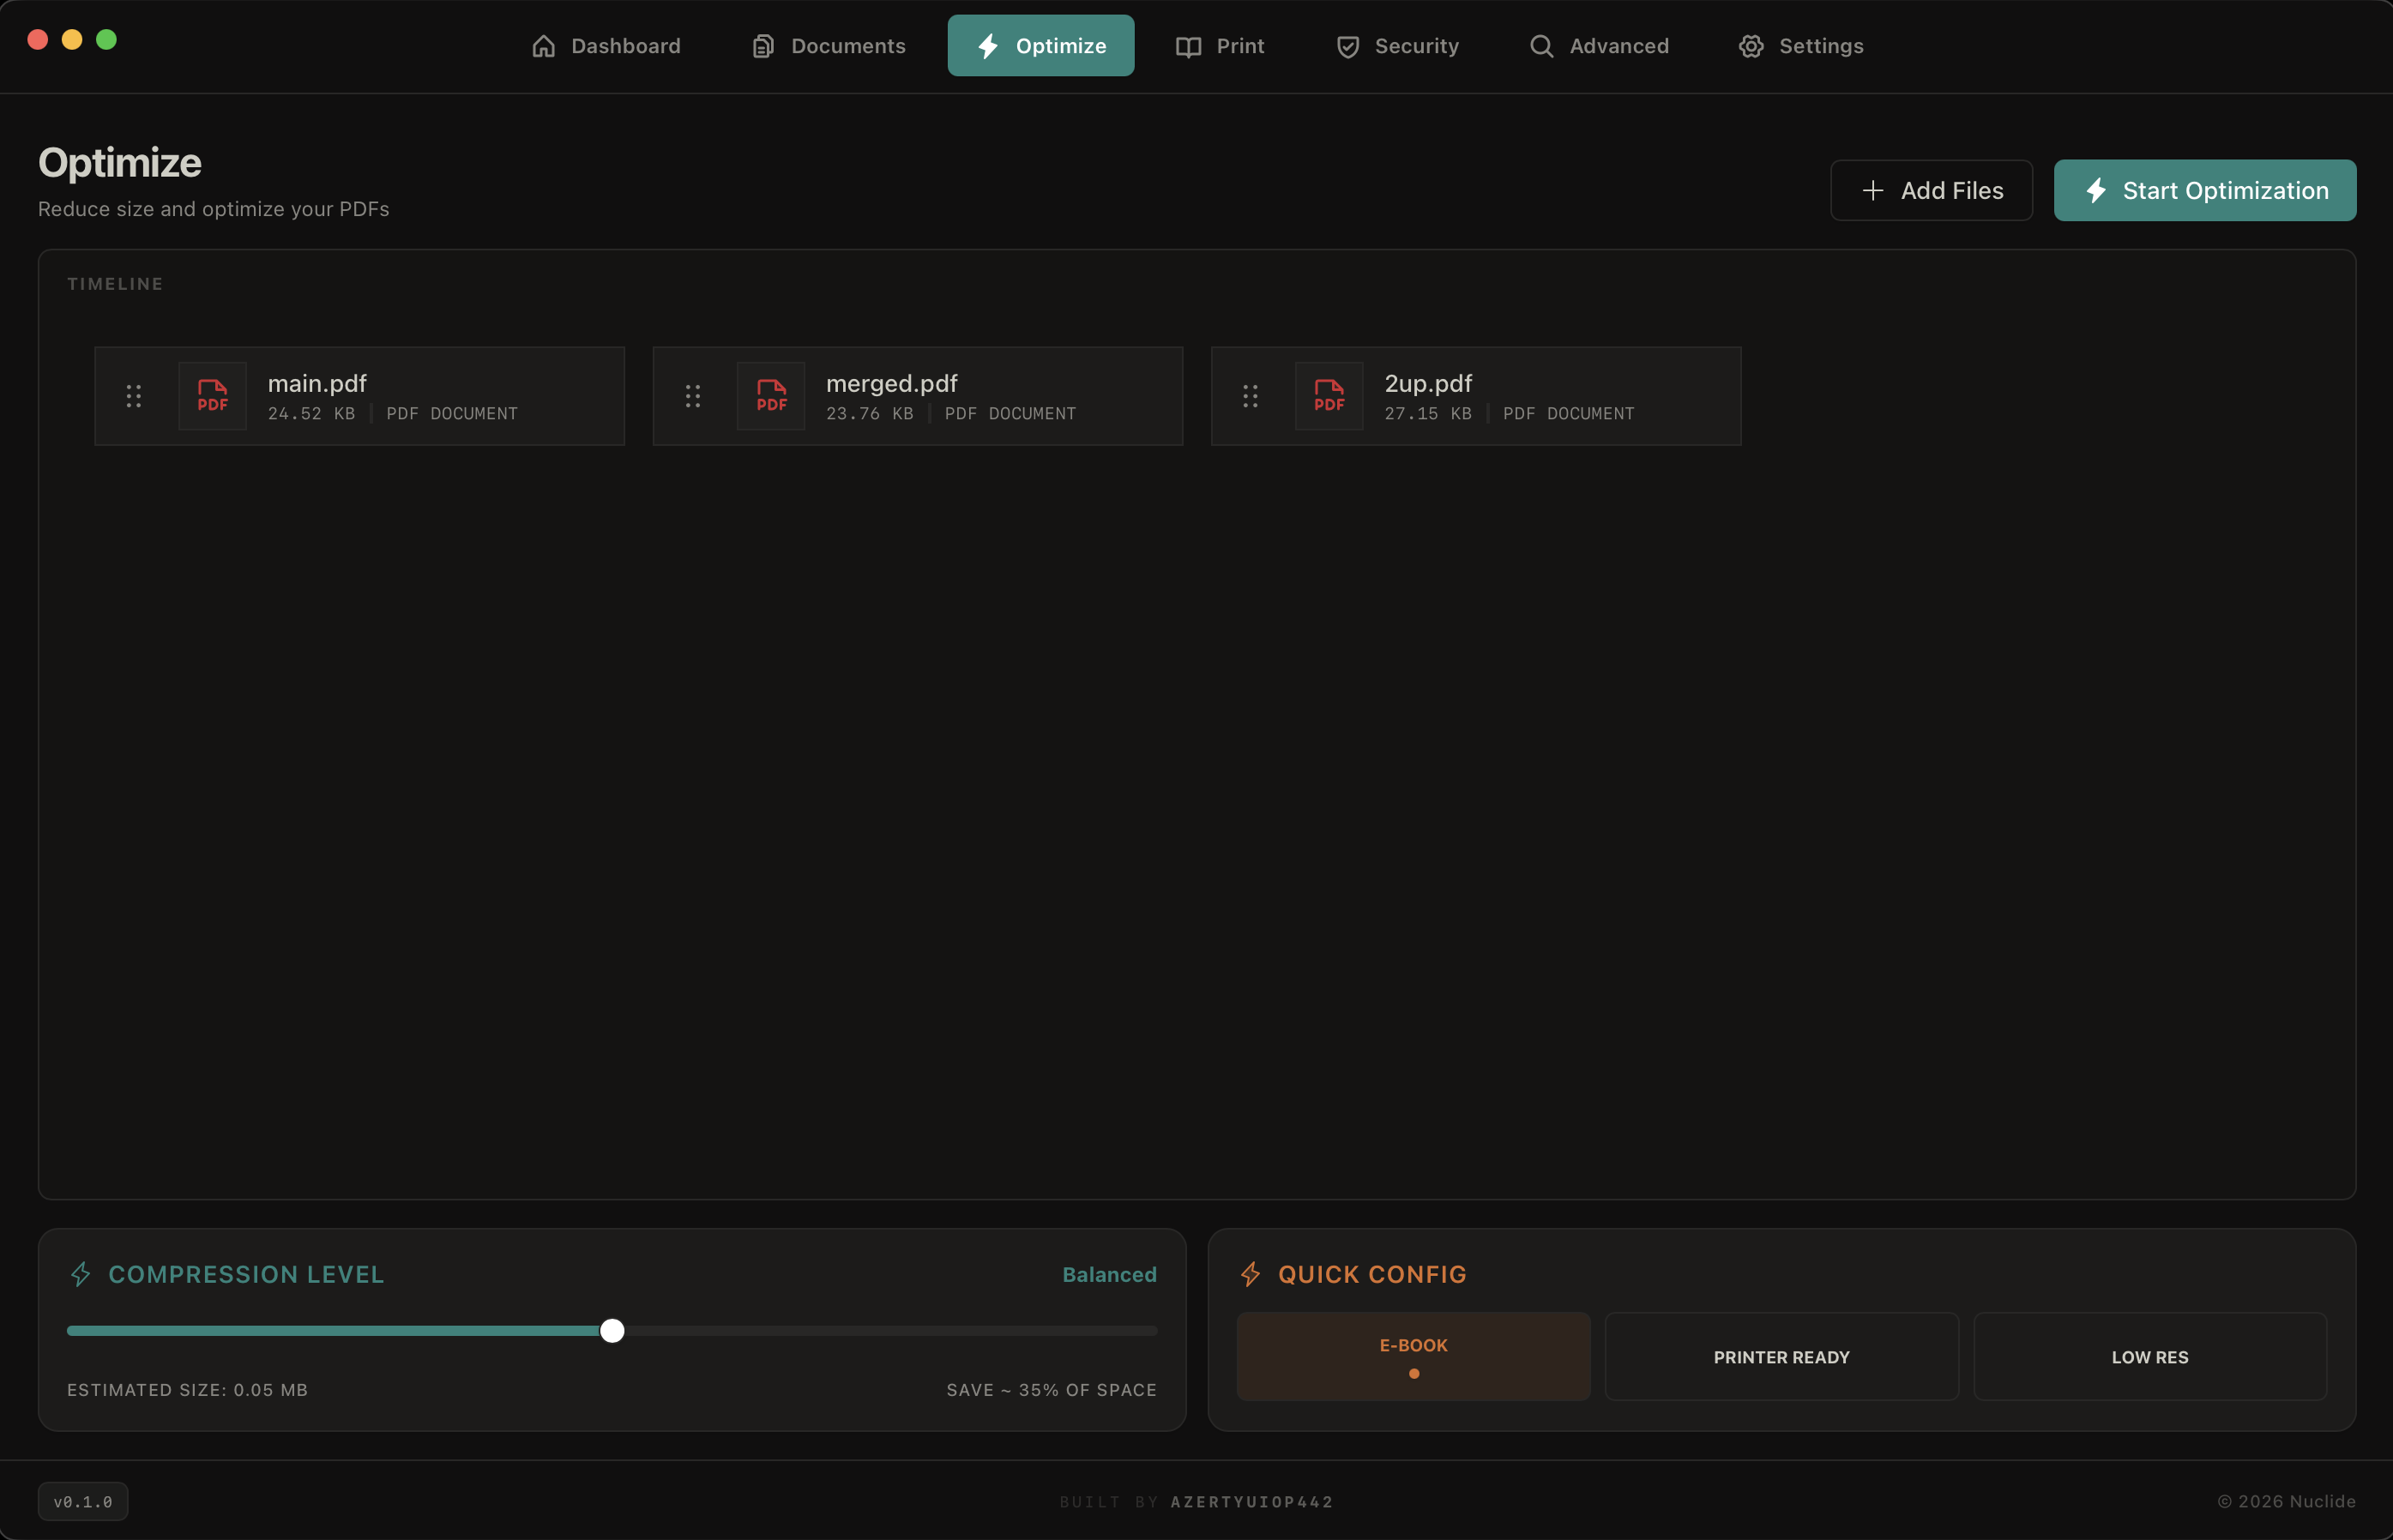Image resolution: width=2393 pixels, height=1540 pixels.
Task: Click the drag handle on main.pdf
Action: point(134,396)
